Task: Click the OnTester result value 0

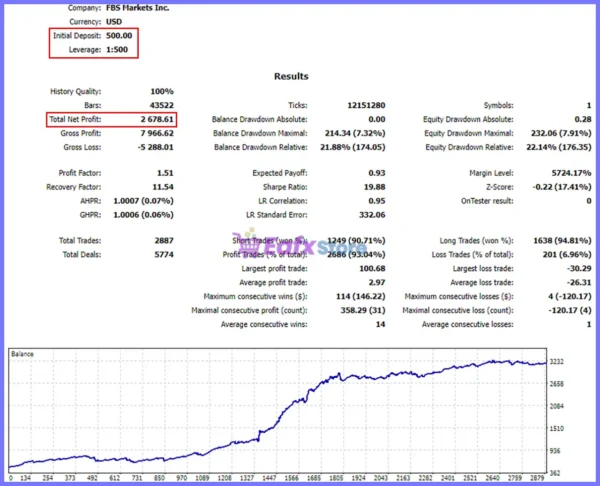Action: [589, 201]
